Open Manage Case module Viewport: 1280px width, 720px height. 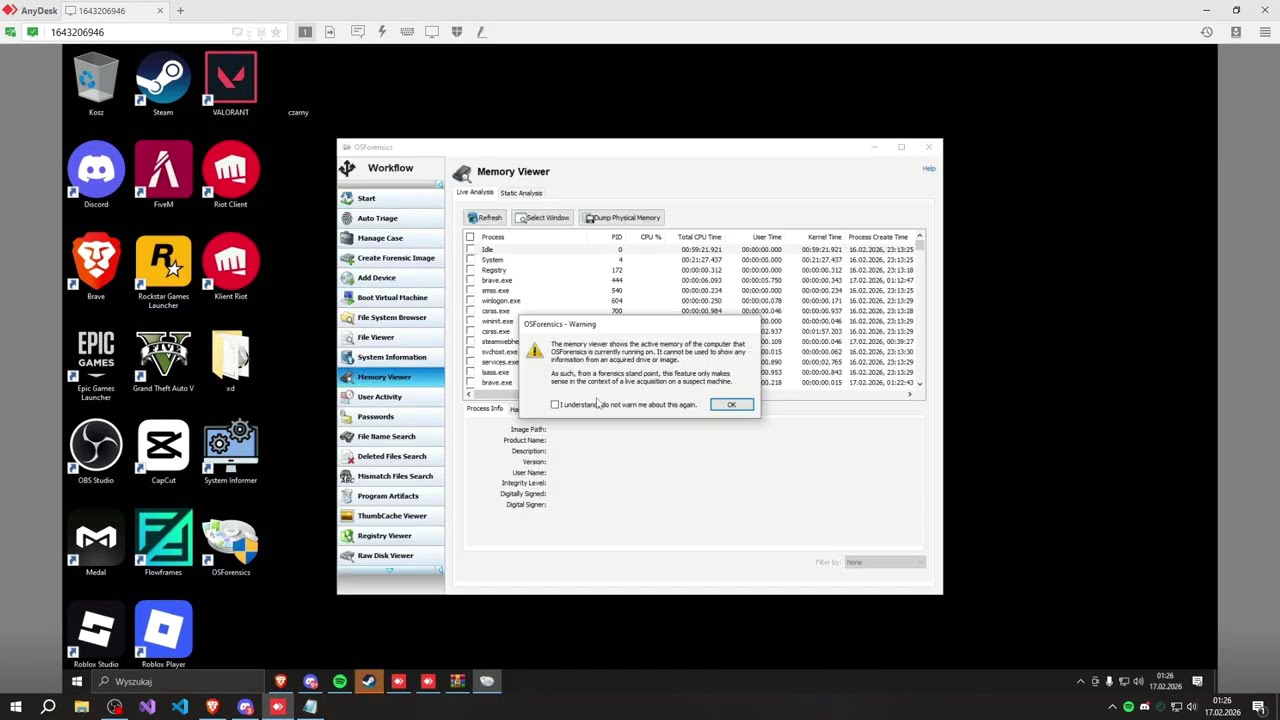[x=391, y=238]
